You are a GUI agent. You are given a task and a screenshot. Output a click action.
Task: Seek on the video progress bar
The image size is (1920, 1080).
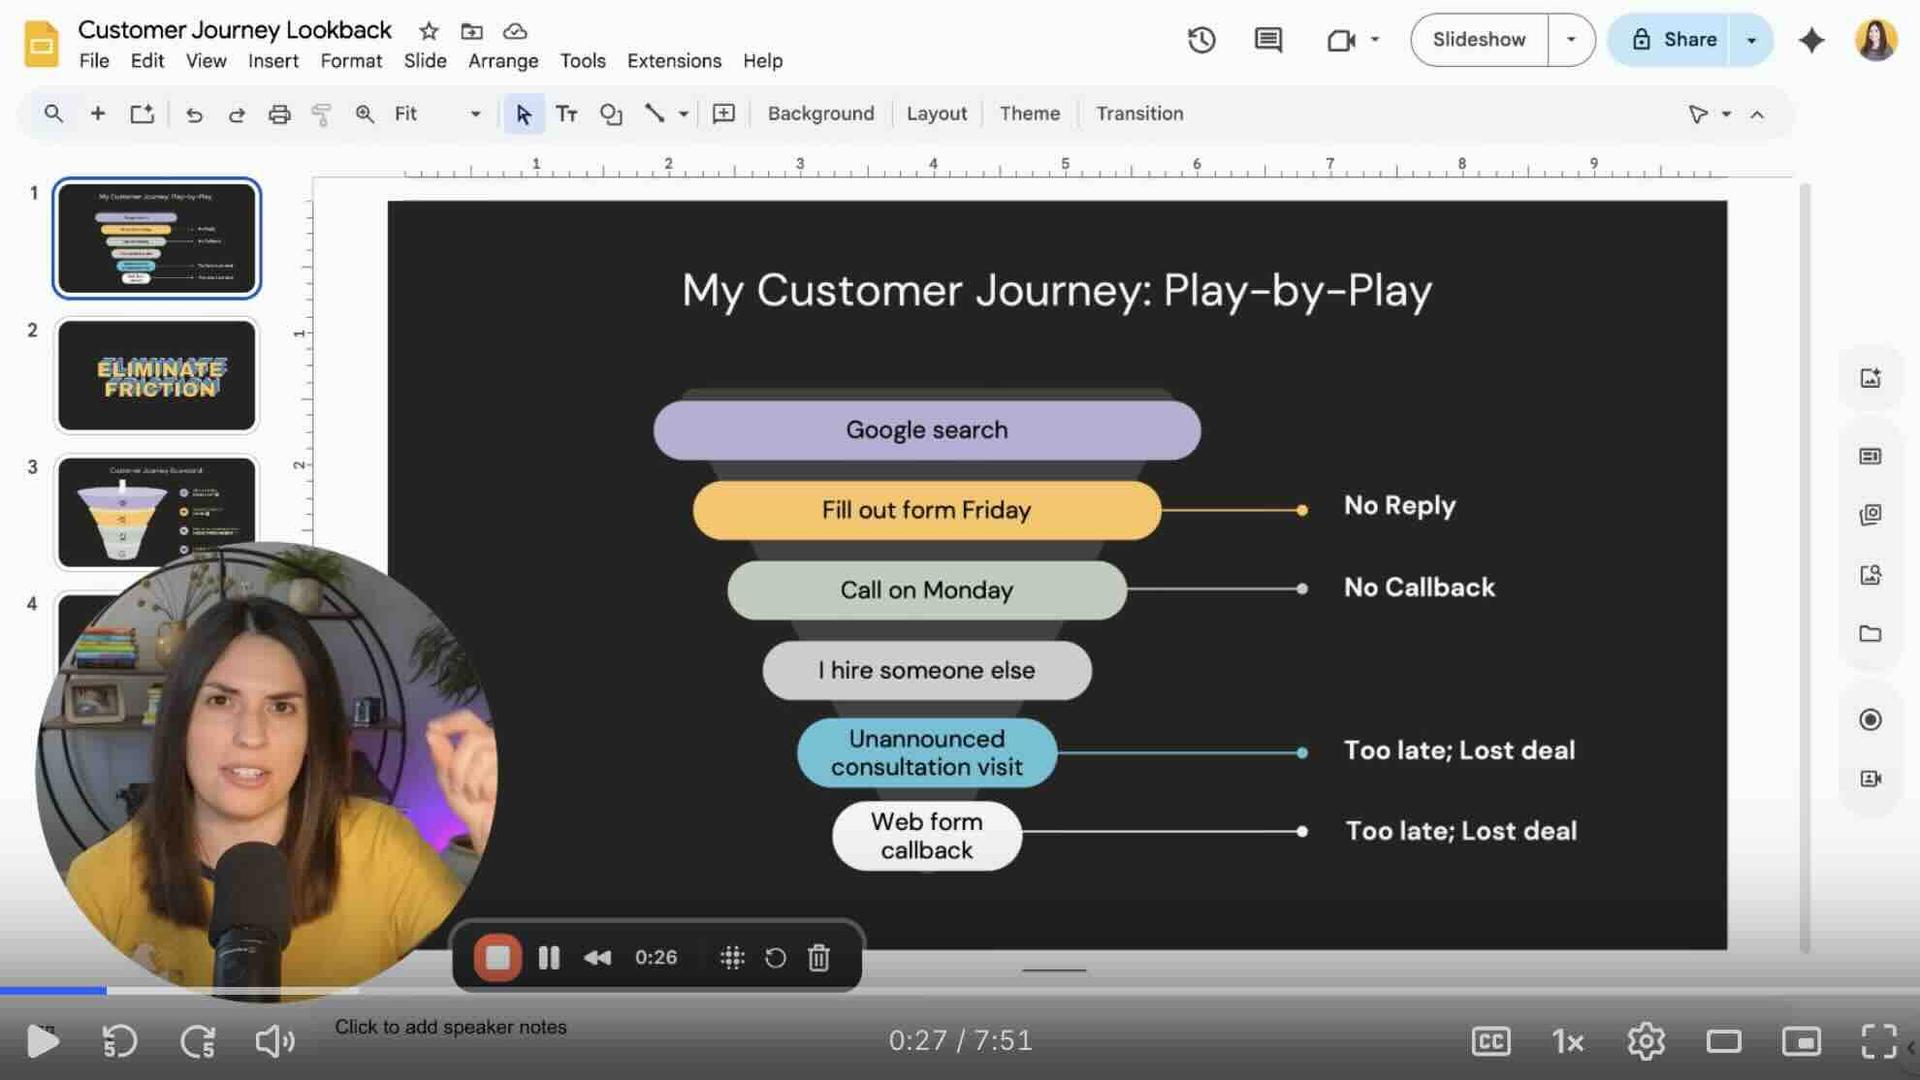pos(960,990)
